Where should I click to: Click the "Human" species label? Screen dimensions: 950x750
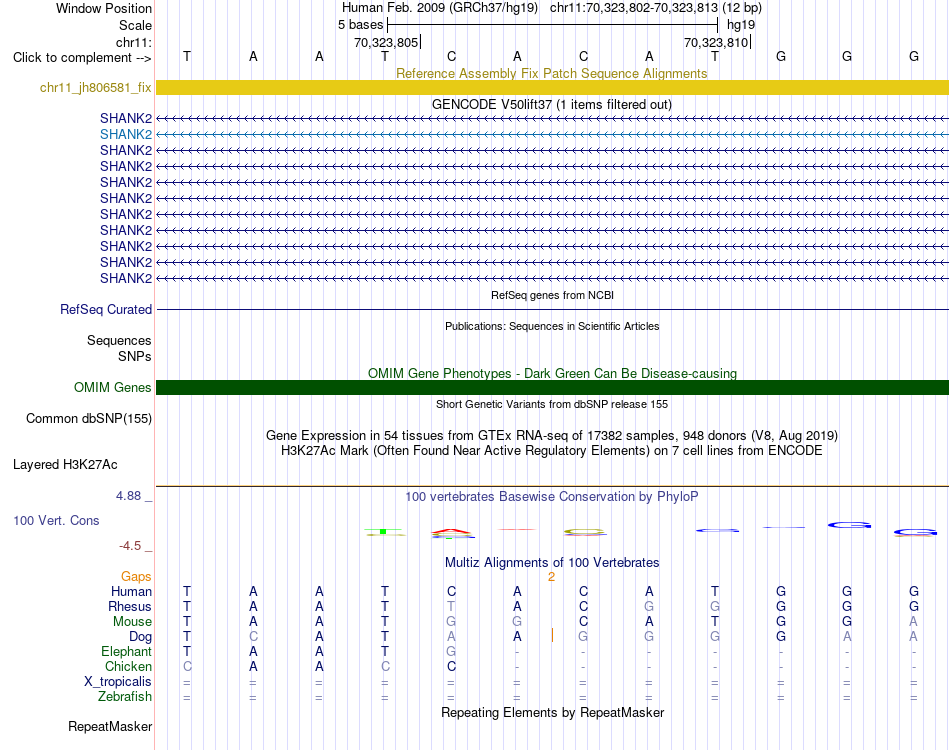[x=131, y=592]
